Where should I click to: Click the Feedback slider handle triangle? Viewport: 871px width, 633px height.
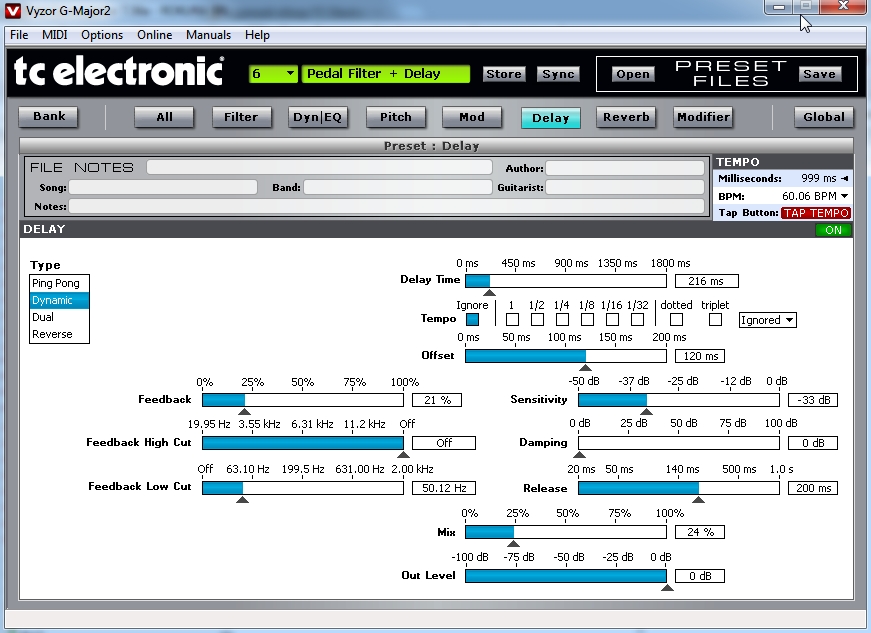click(x=244, y=411)
